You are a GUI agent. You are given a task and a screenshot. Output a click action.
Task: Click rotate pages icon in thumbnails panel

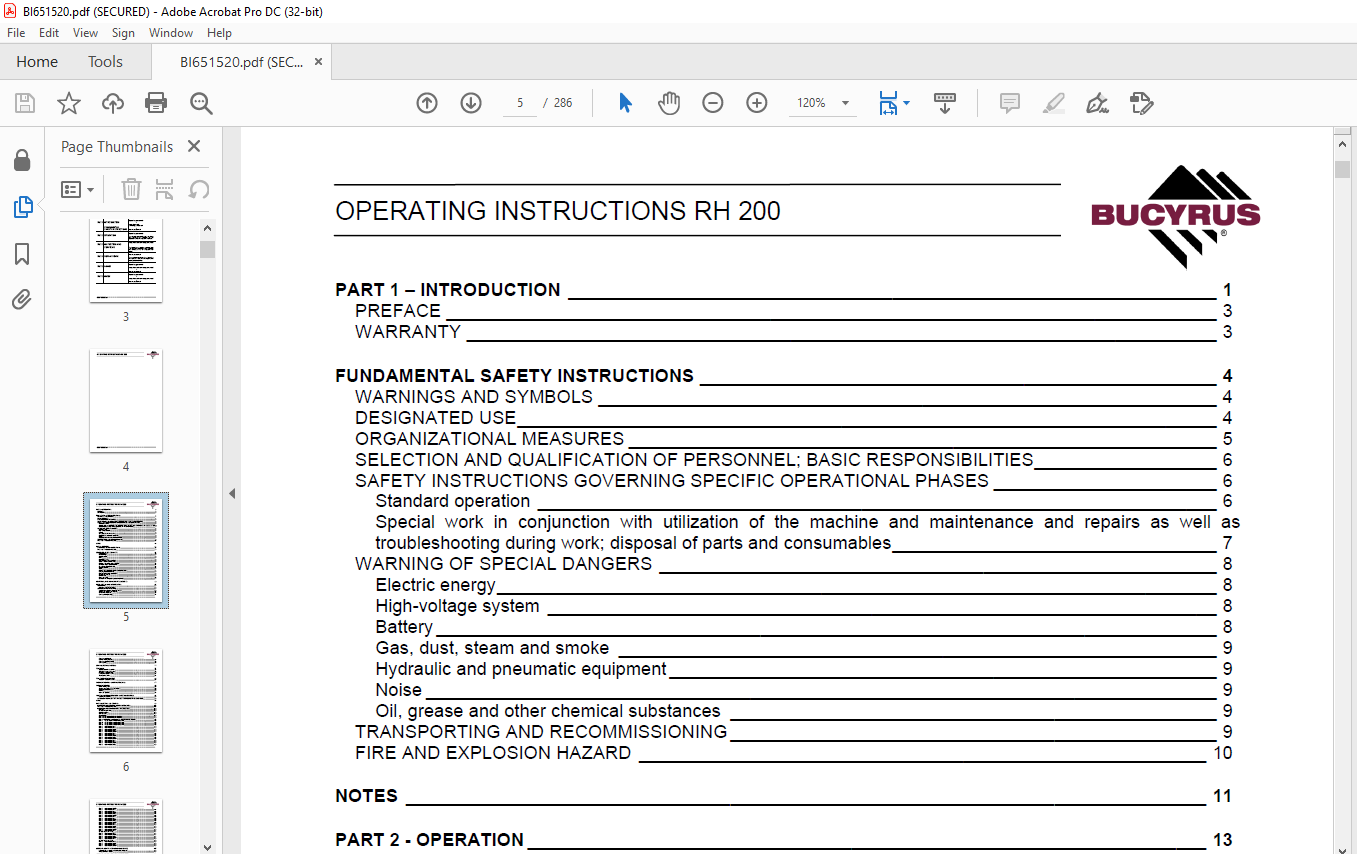click(199, 189)
